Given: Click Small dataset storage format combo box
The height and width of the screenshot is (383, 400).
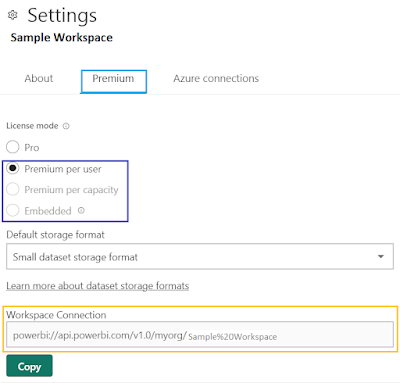Looking at the screenshot, I should pos(200,256).
